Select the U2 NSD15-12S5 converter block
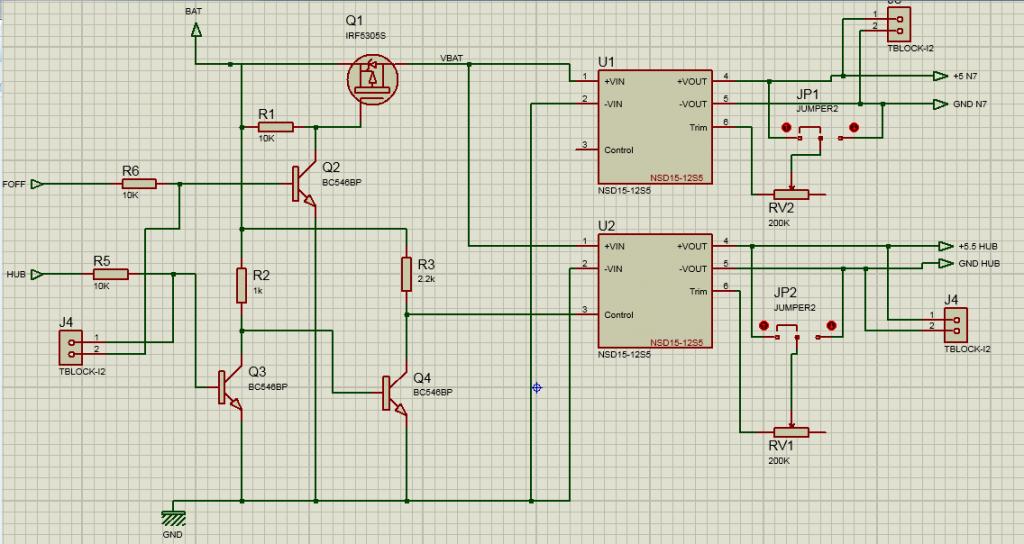The image size is (1024, 544). pyautogui.click(x=654, y=288)
